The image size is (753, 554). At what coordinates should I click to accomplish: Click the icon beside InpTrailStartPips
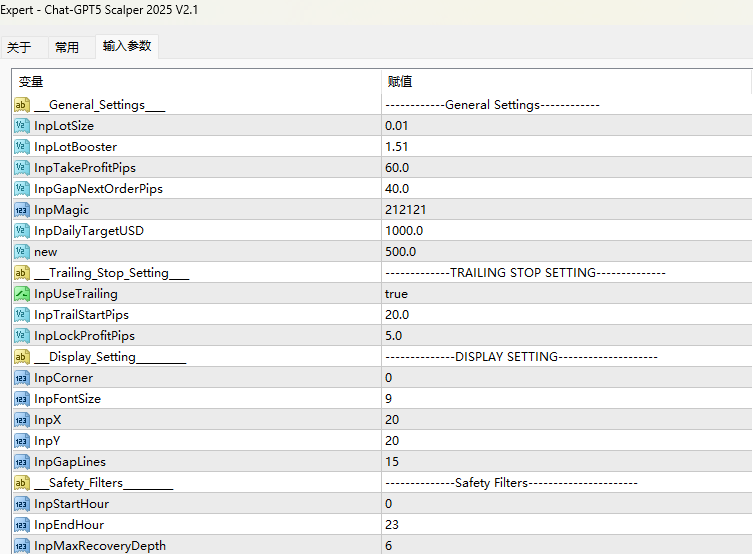[x=22, y=315]
